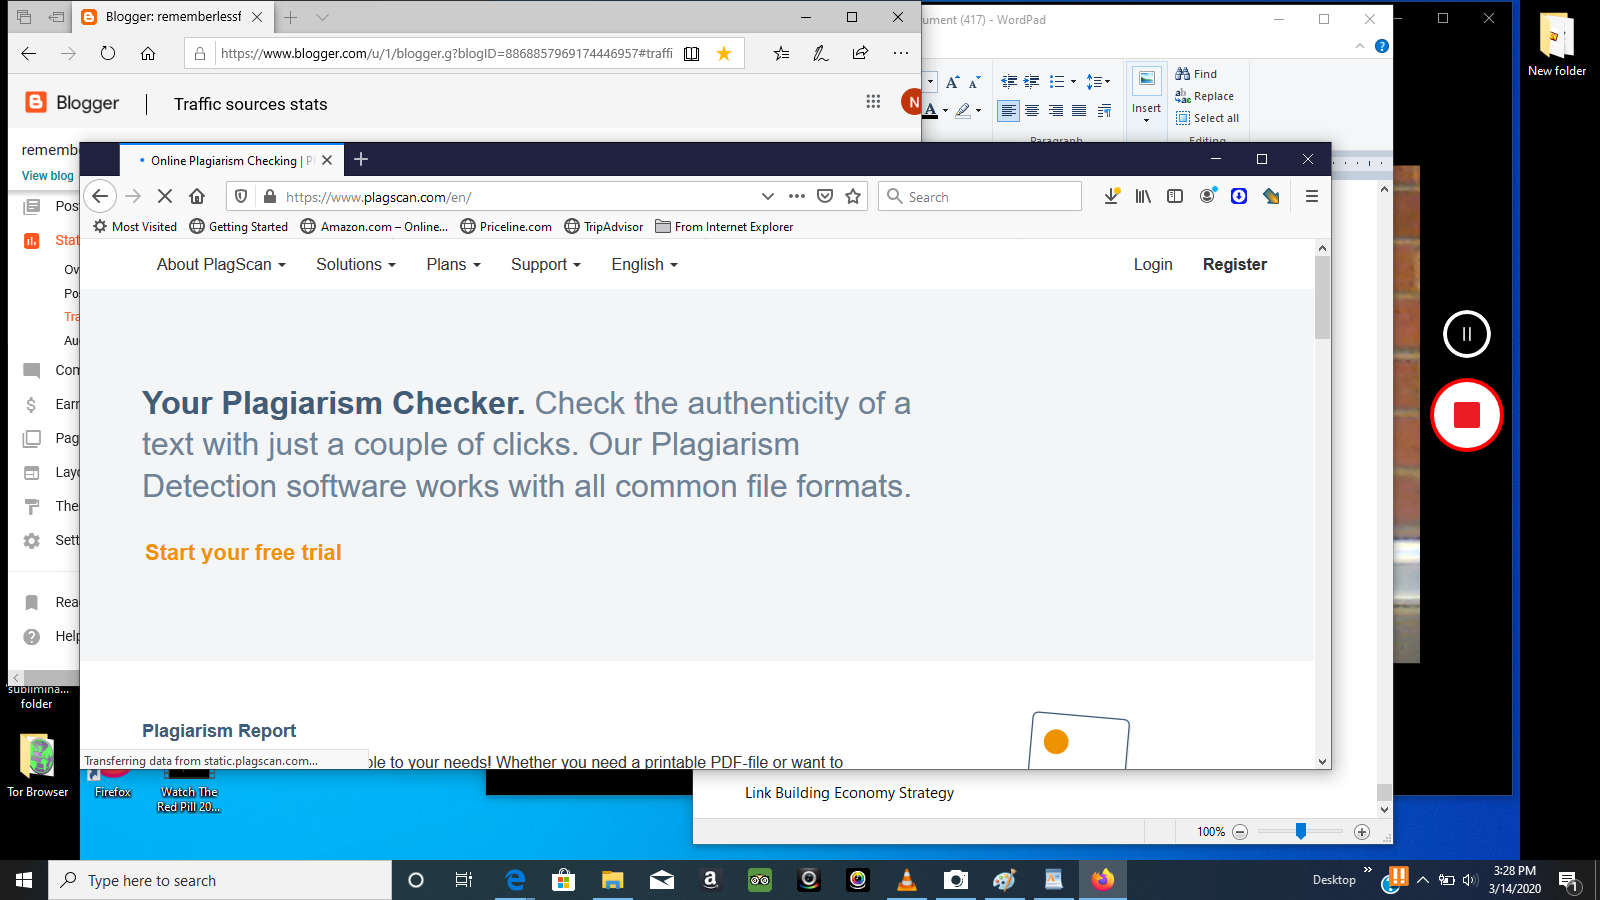Viewport: 1600px width, 900px height.
Task: Expand the Solutions dropdown menu
Action: tap(356, 264)
